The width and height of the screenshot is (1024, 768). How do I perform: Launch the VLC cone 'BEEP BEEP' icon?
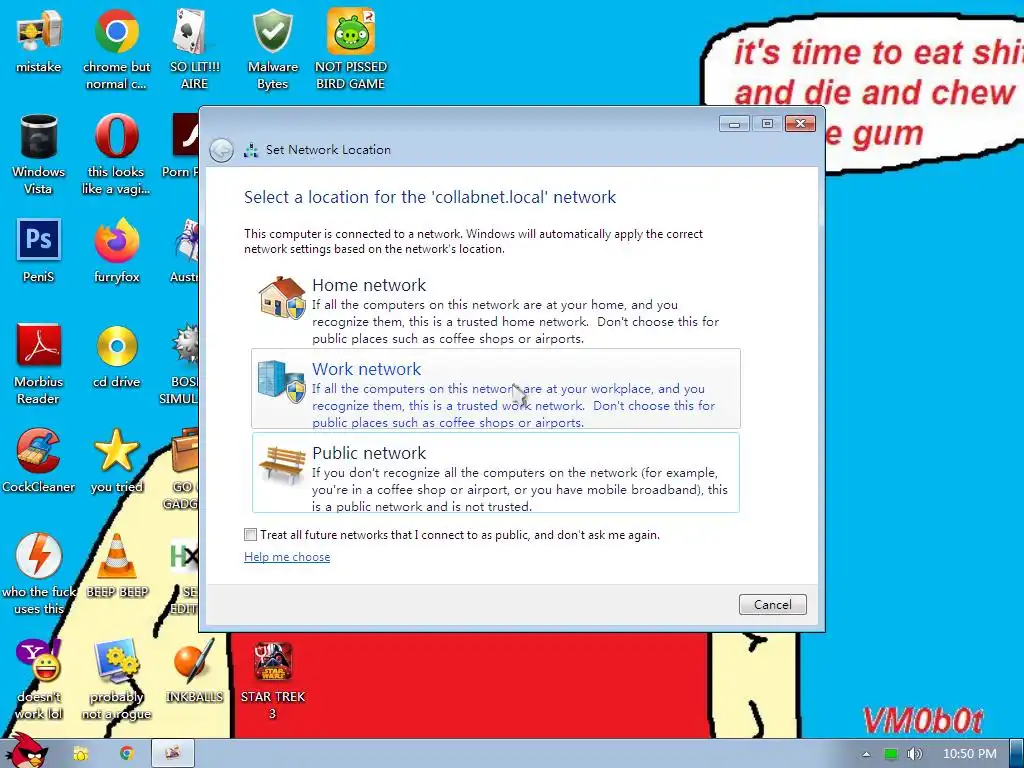pyautogui.click(x=116, y=566)
